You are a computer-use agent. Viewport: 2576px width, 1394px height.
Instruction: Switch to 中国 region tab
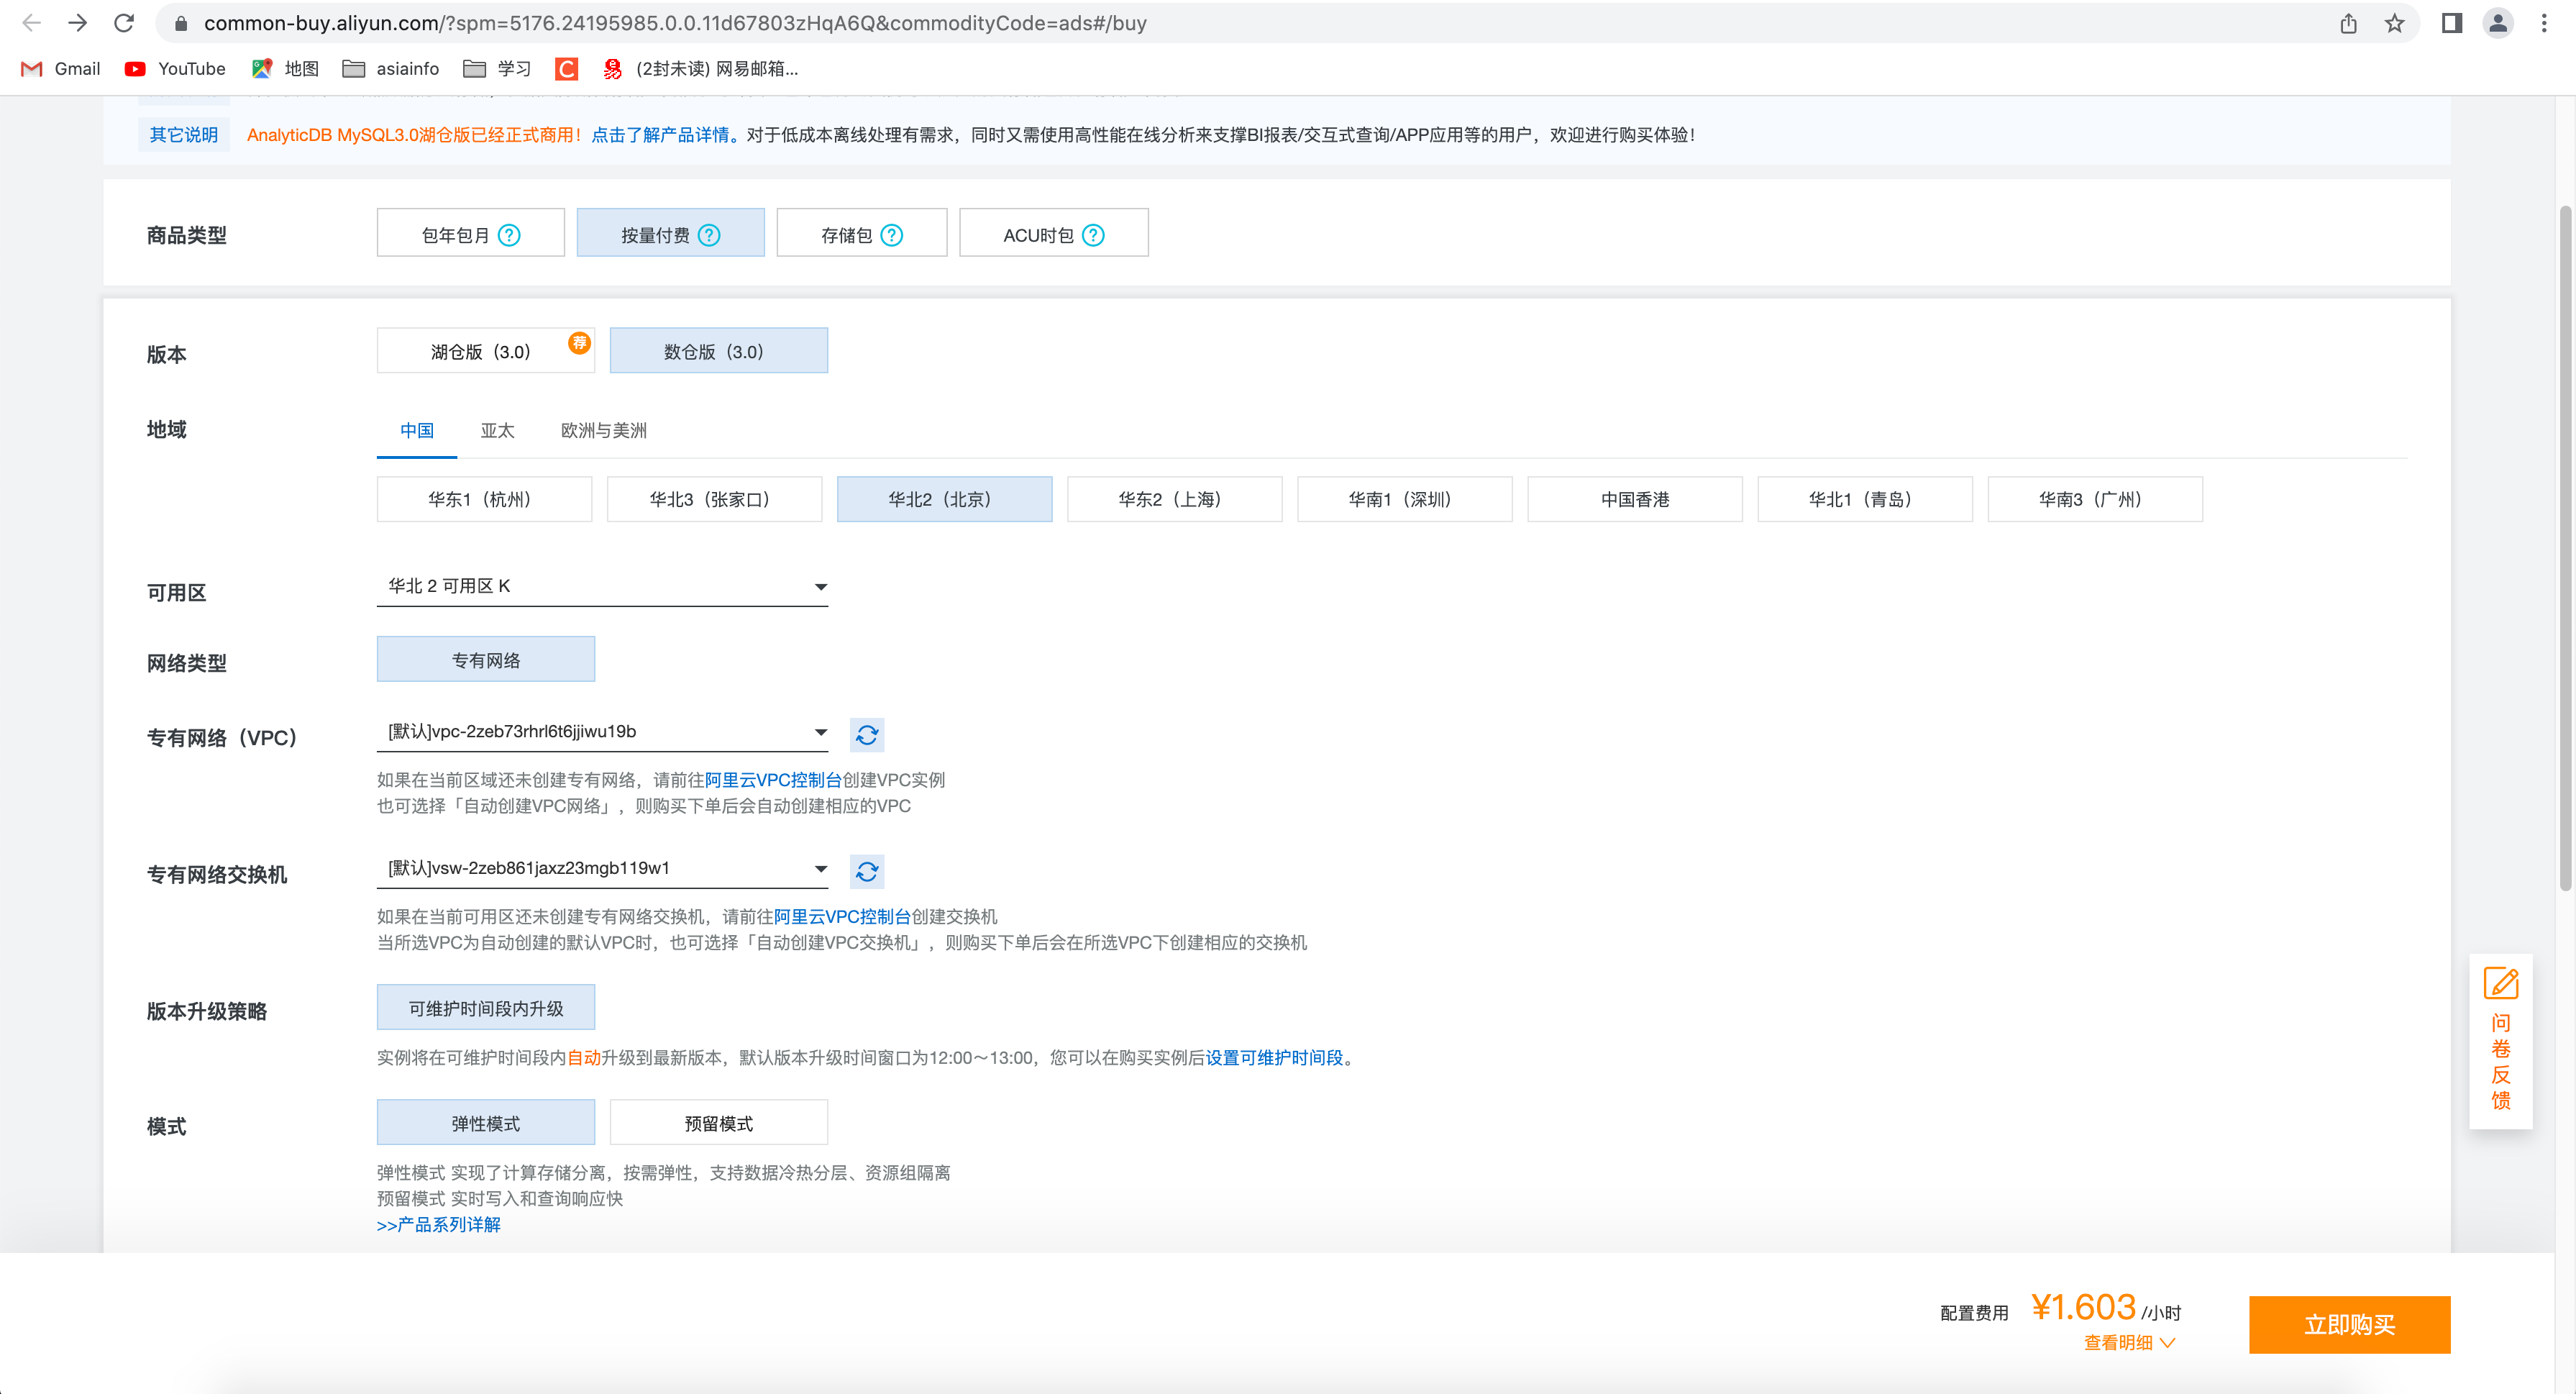(417, 431)
